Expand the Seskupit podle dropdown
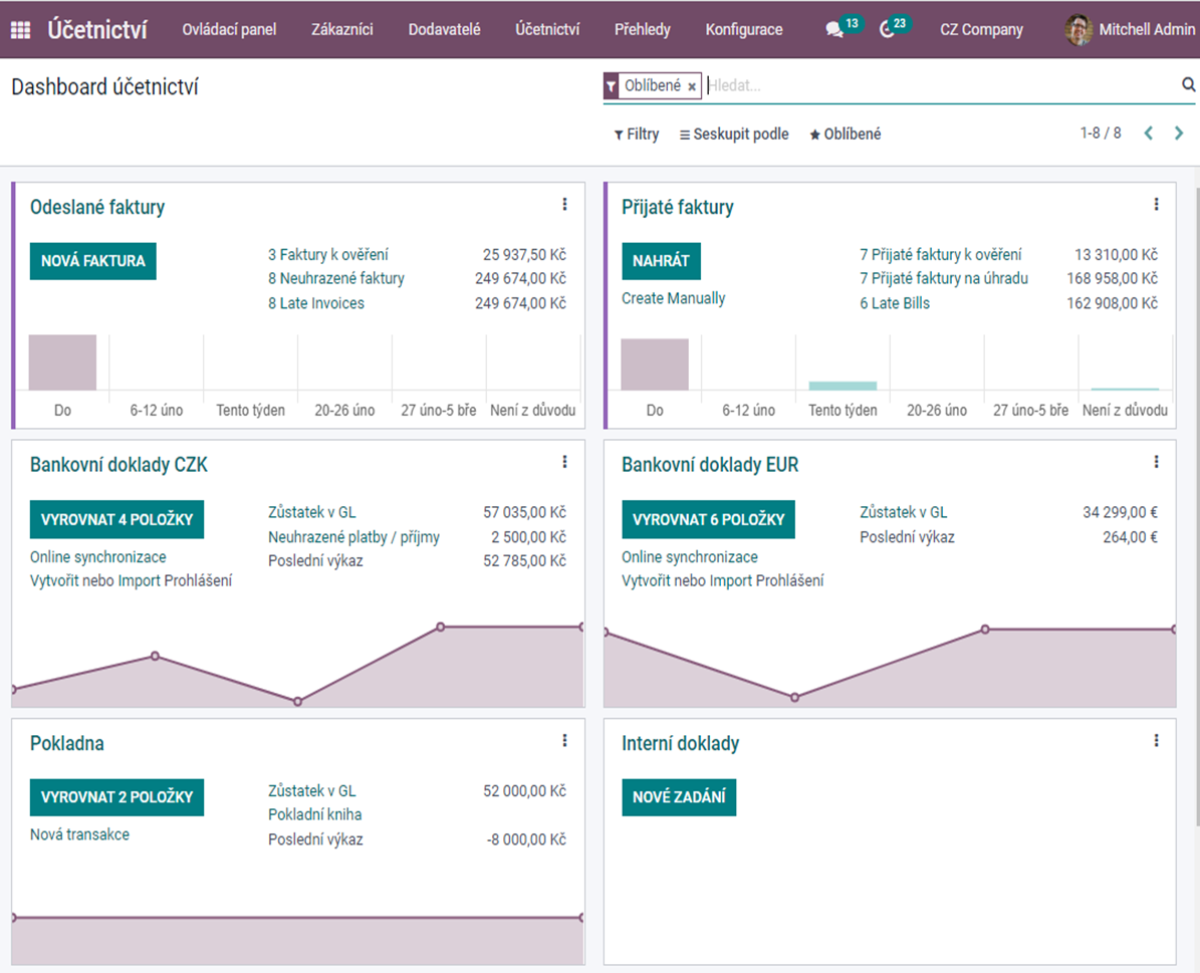1200x973 pixels. coord(734,134)
